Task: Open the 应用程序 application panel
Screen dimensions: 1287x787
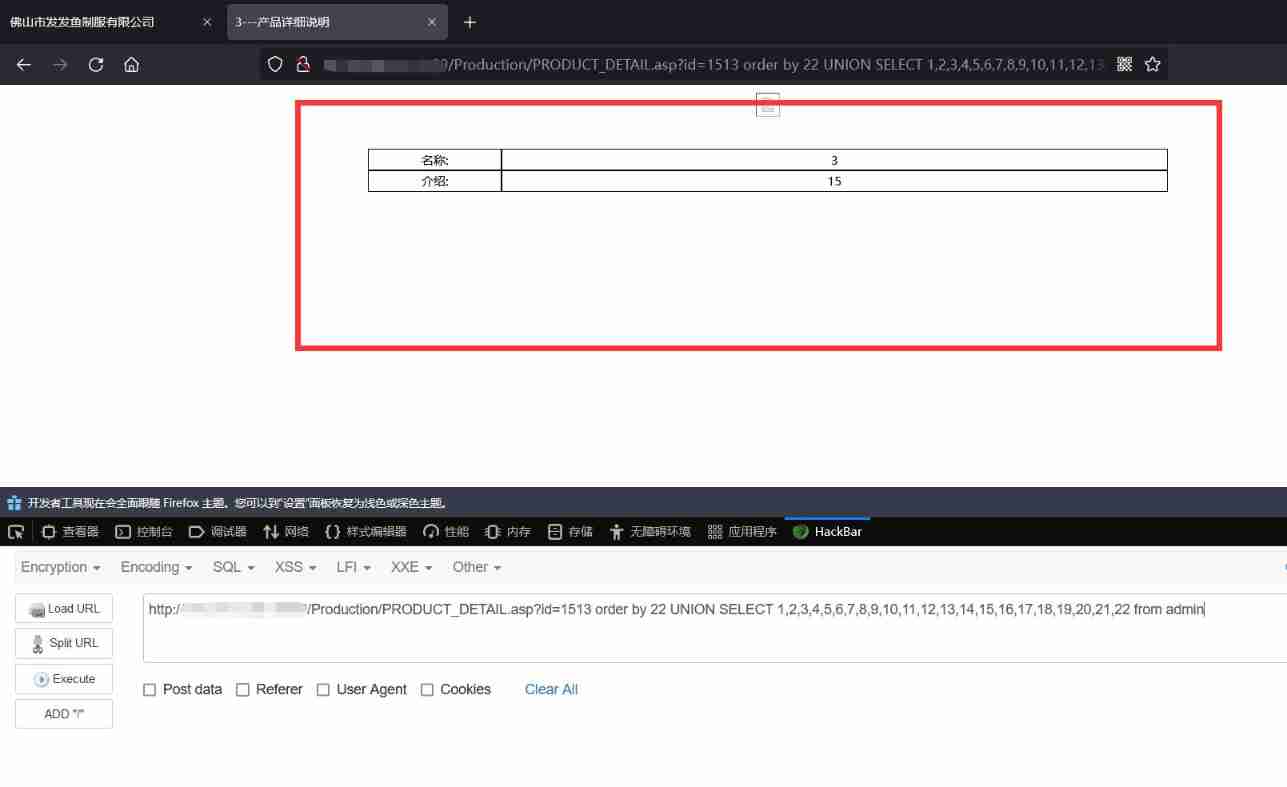Action: [742, 532]
